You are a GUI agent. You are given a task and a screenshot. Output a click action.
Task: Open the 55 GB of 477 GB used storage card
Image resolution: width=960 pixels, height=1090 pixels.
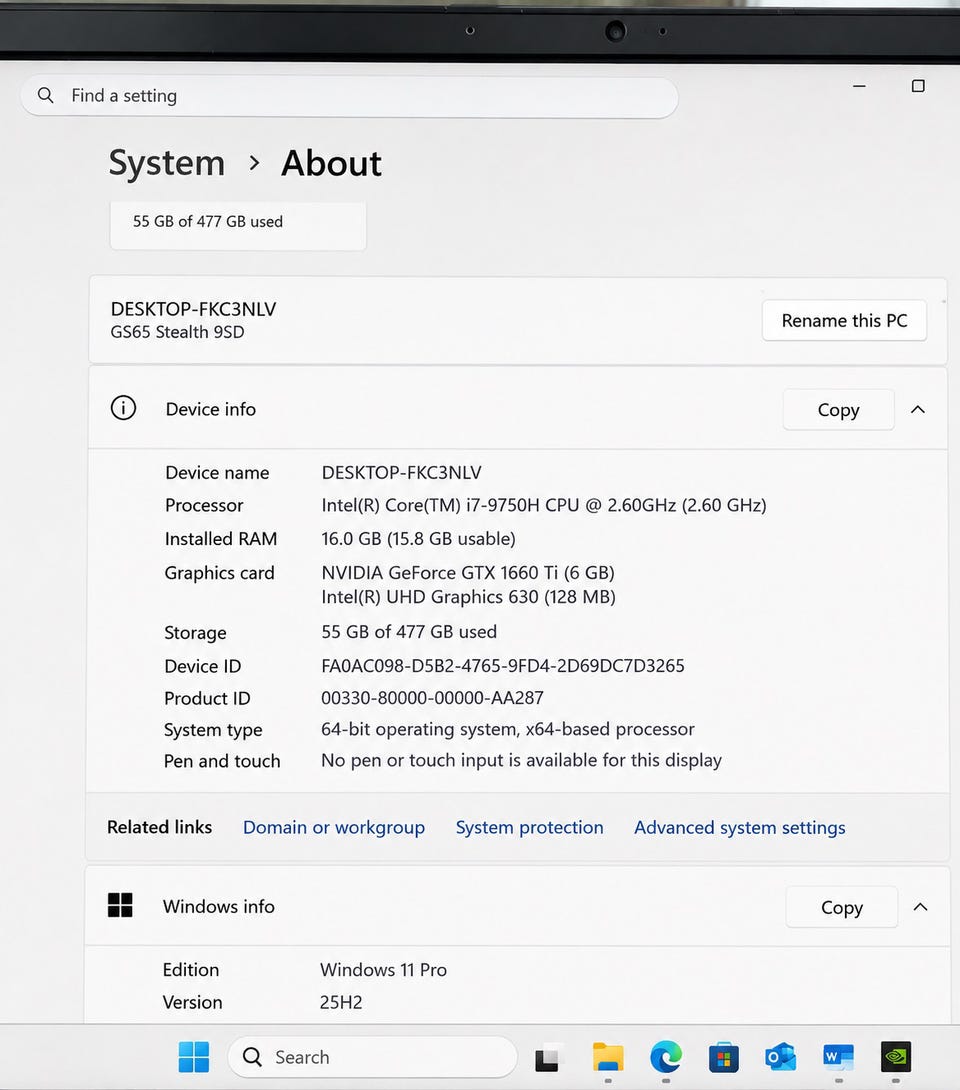pos(238,225)
